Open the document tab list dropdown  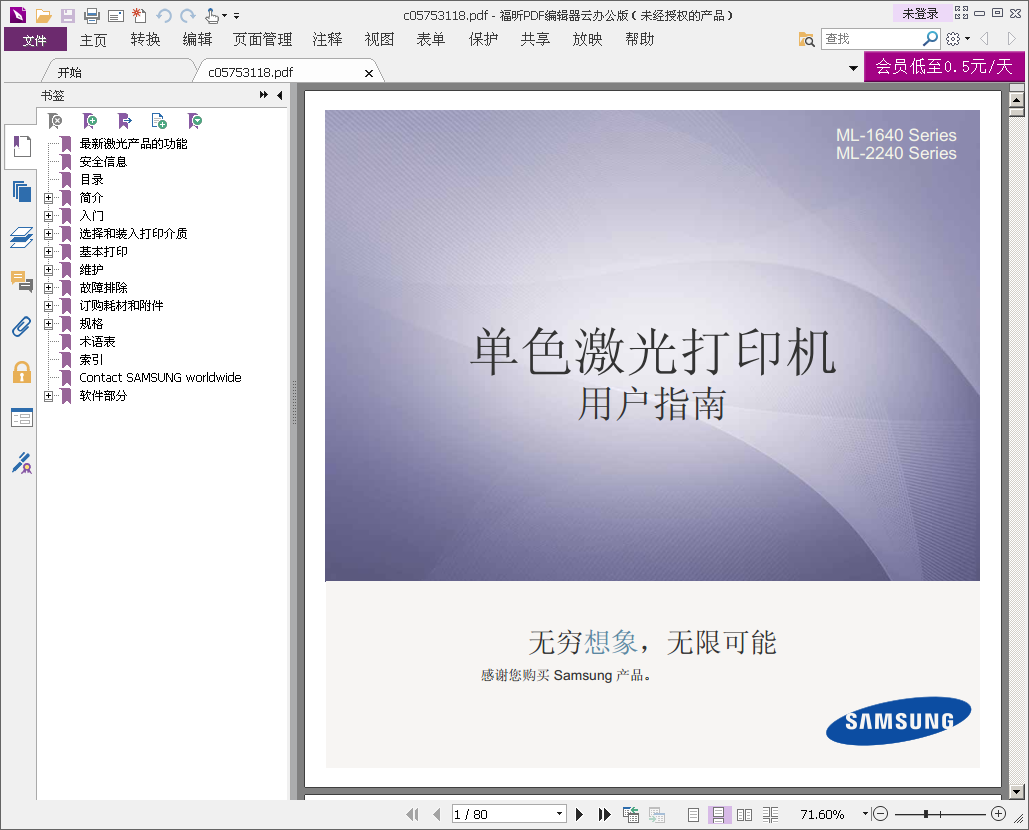[x=853, y=68]
